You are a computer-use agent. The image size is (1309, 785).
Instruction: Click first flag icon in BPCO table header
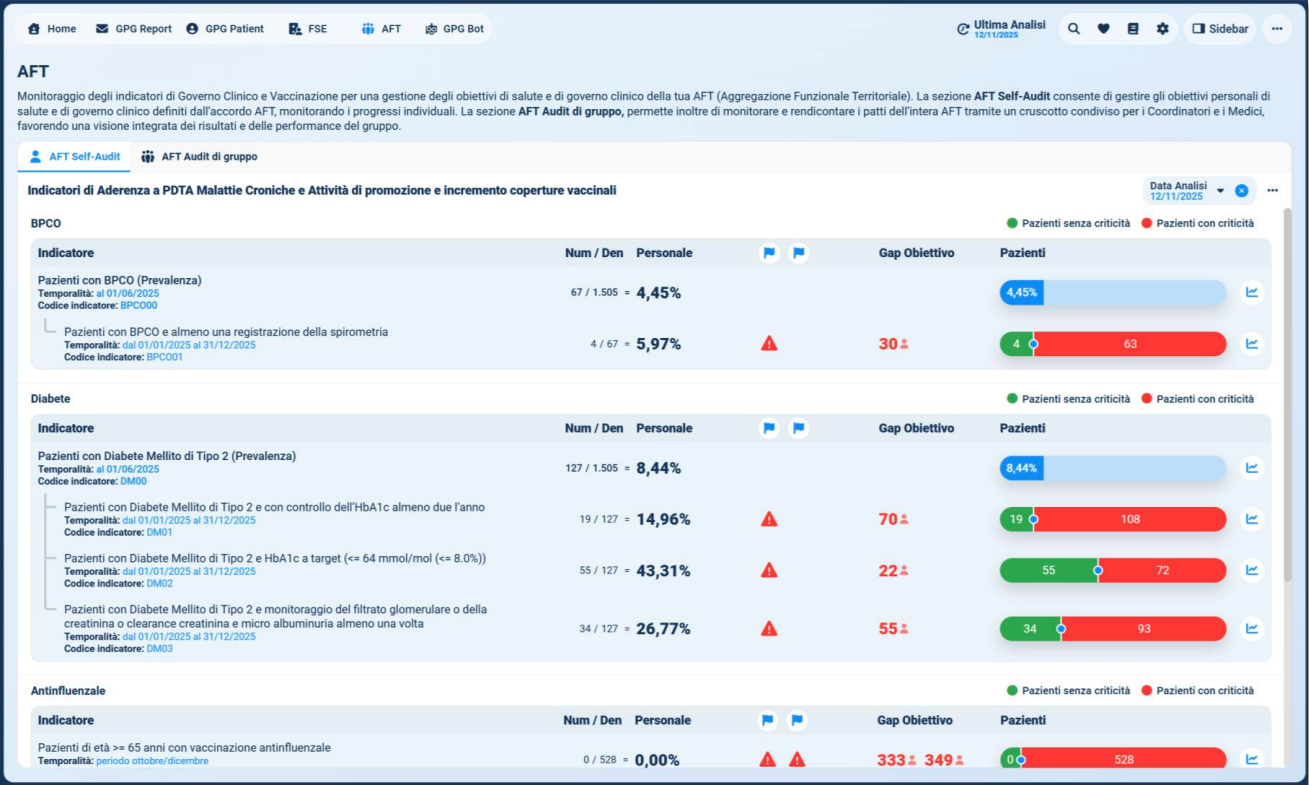(x=769, y=253)
